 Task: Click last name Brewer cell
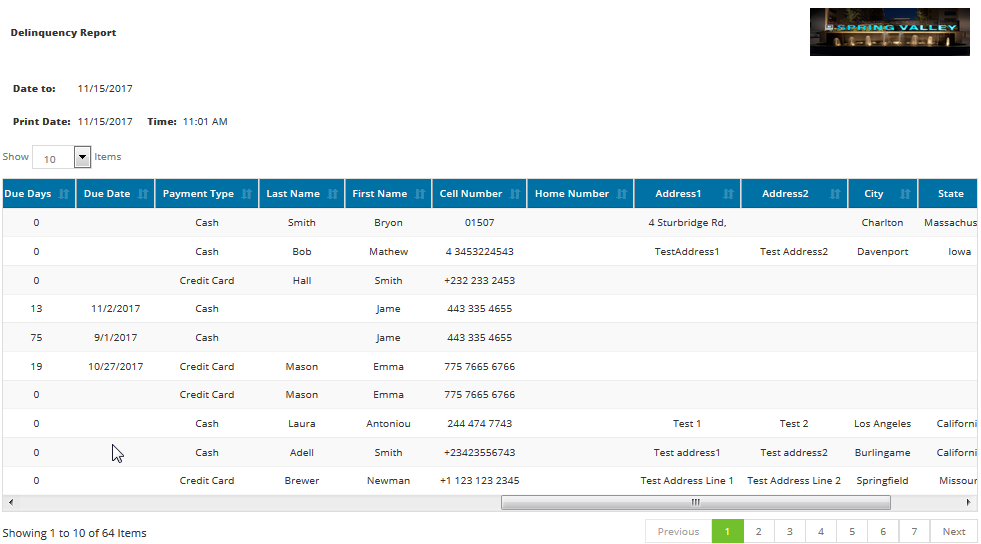coord(302,481)
